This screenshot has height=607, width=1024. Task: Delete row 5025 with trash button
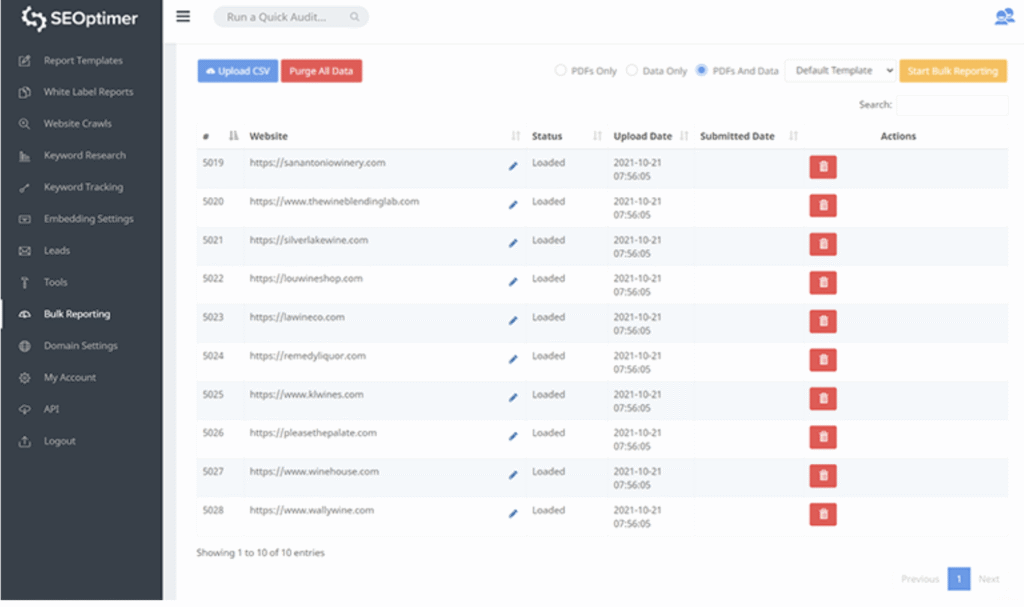click(823, 398)
